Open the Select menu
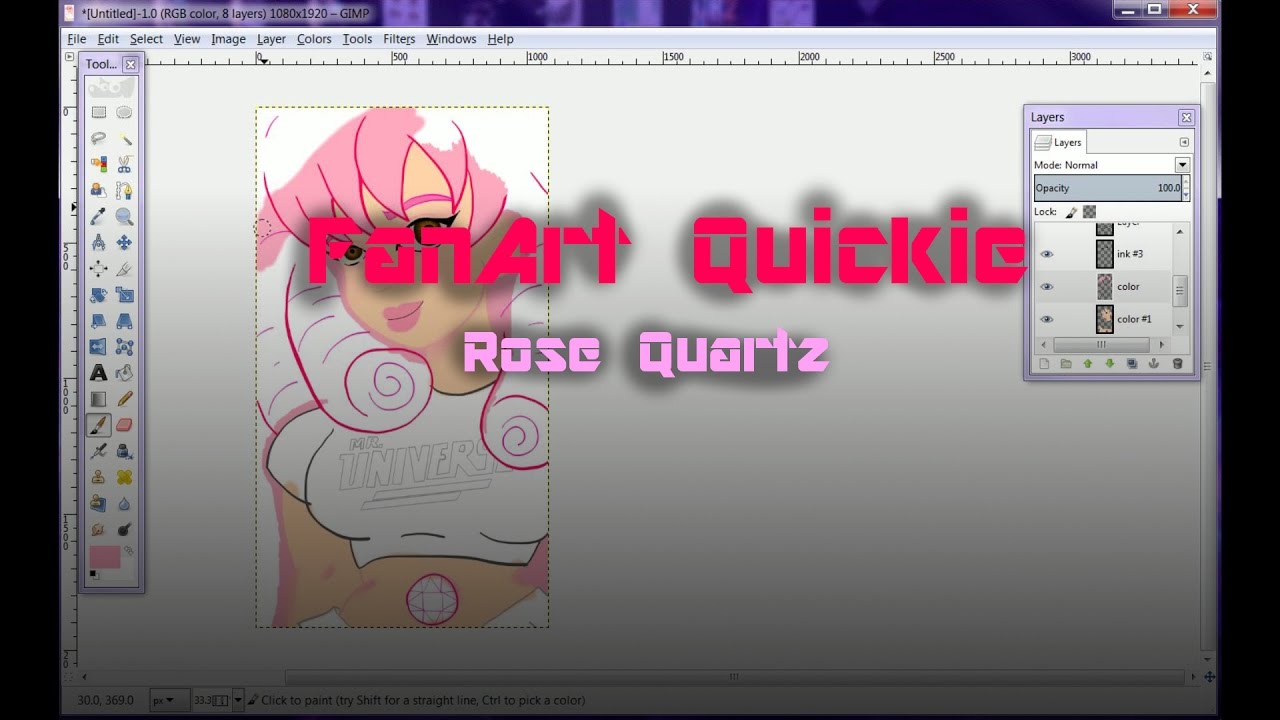The height and width of the screenshot is (720, 1280). 146,39
